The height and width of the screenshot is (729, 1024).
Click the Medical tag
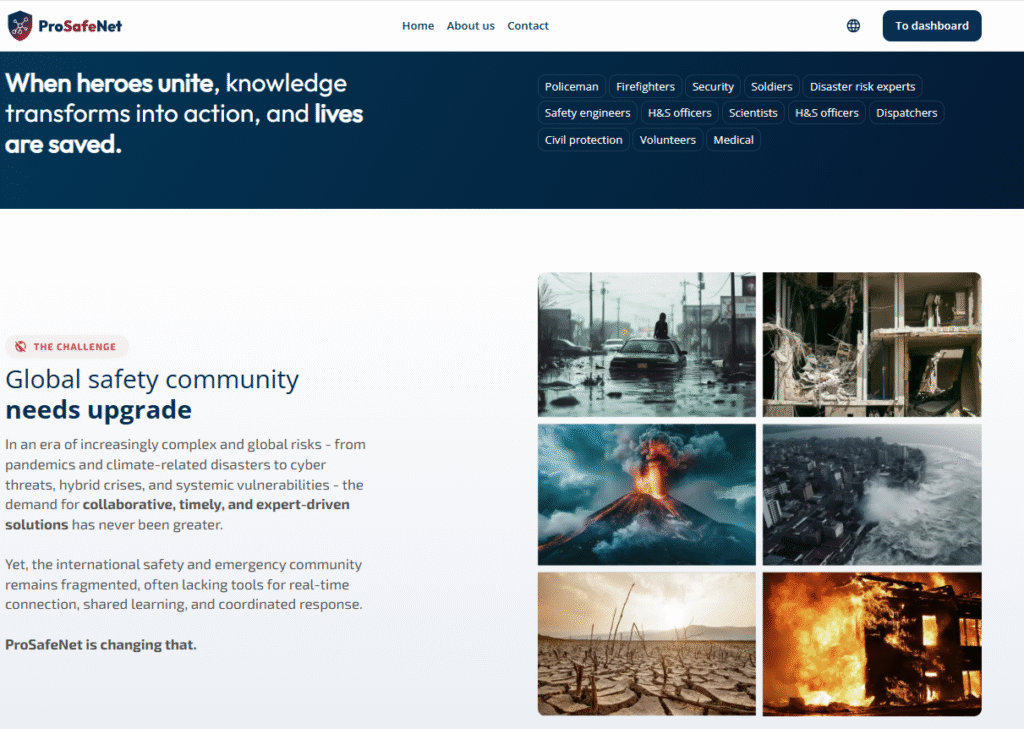(733, 140)
